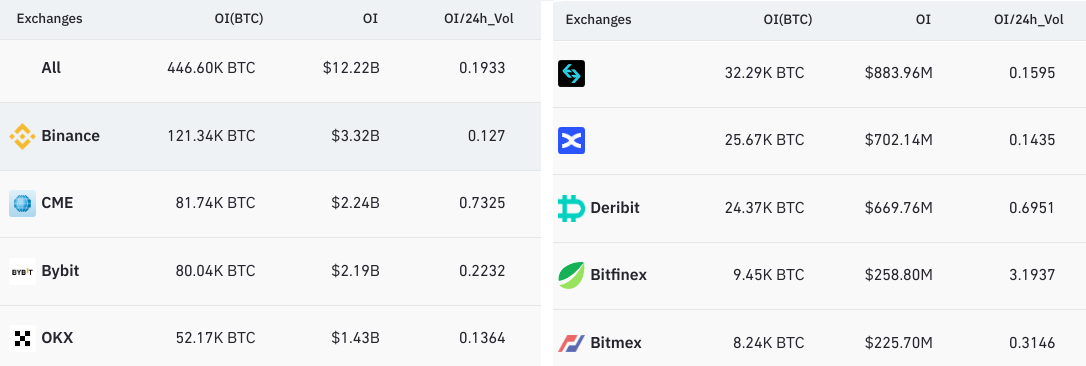
Task: Open the Deribit exchange name link
Action: (x=615, y=208)
